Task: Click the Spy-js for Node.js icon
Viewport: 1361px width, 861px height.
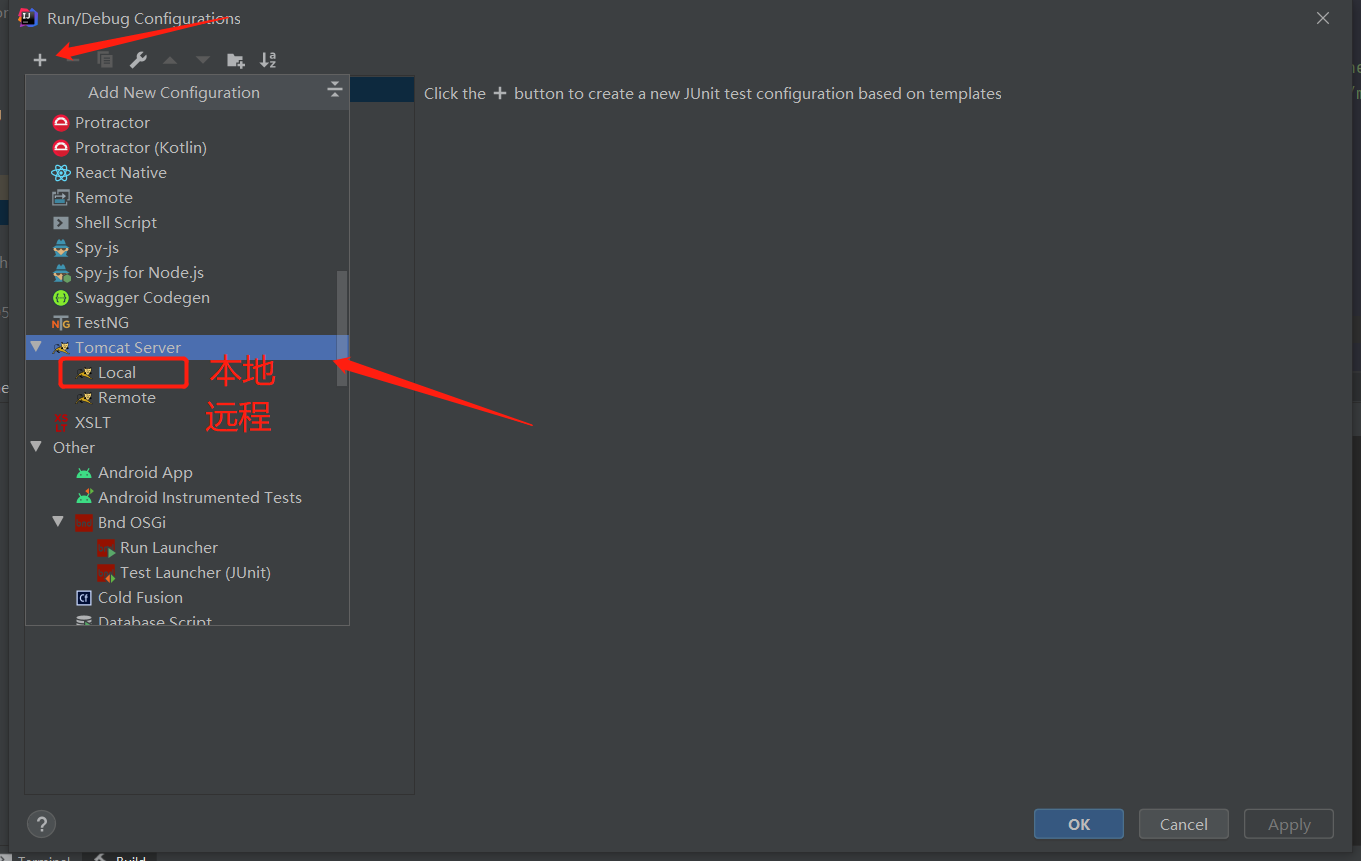Action: click(61, 272)
